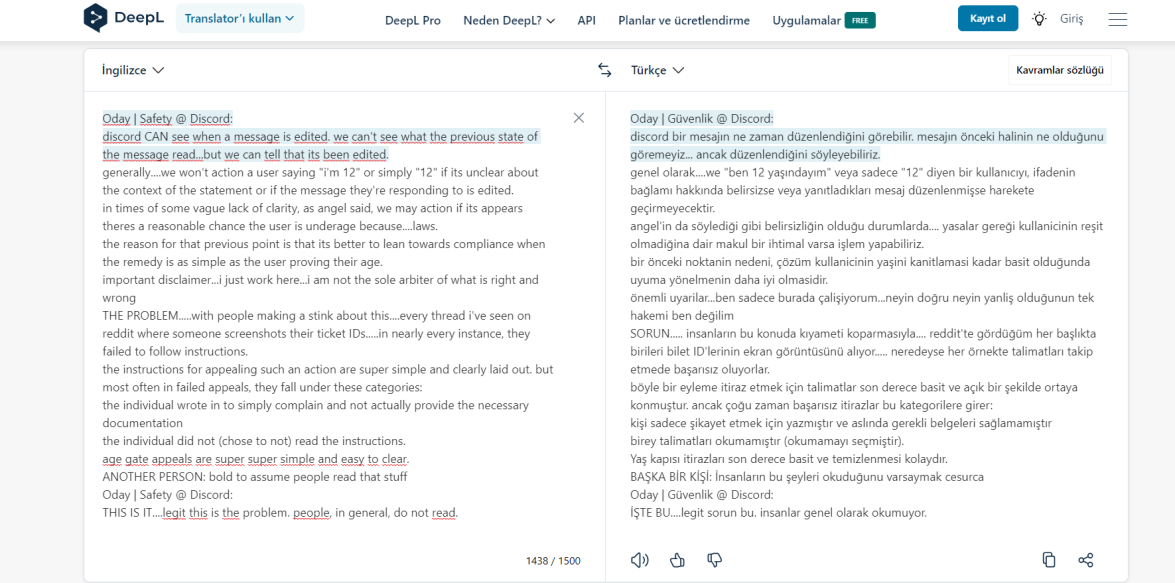This screenshot has width=1175, height=583.
Task: Click "ANOTHER PERSON: bold to assume" line
Action: click(255, 477)
